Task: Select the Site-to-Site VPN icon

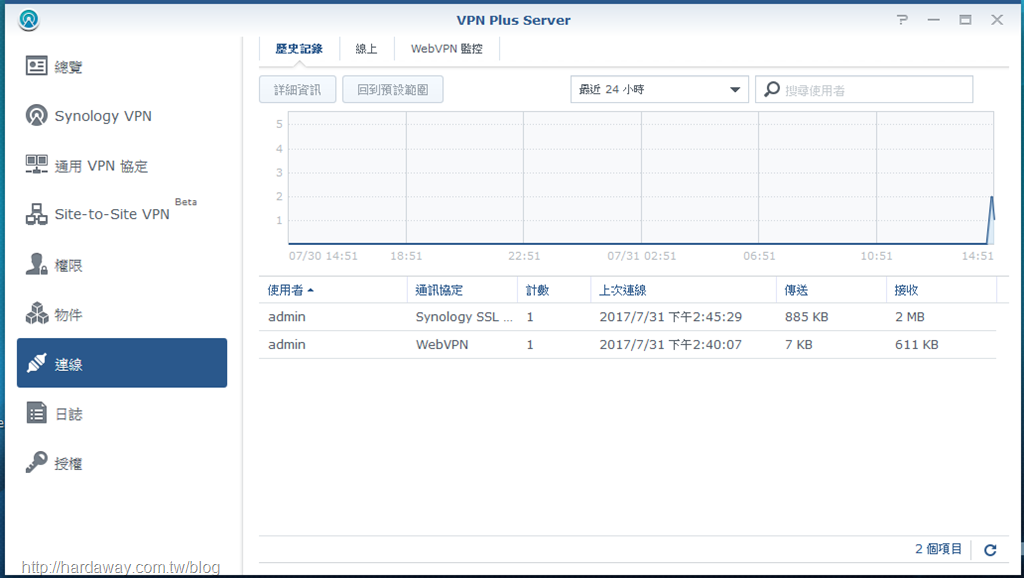Action: pos(37,214)
